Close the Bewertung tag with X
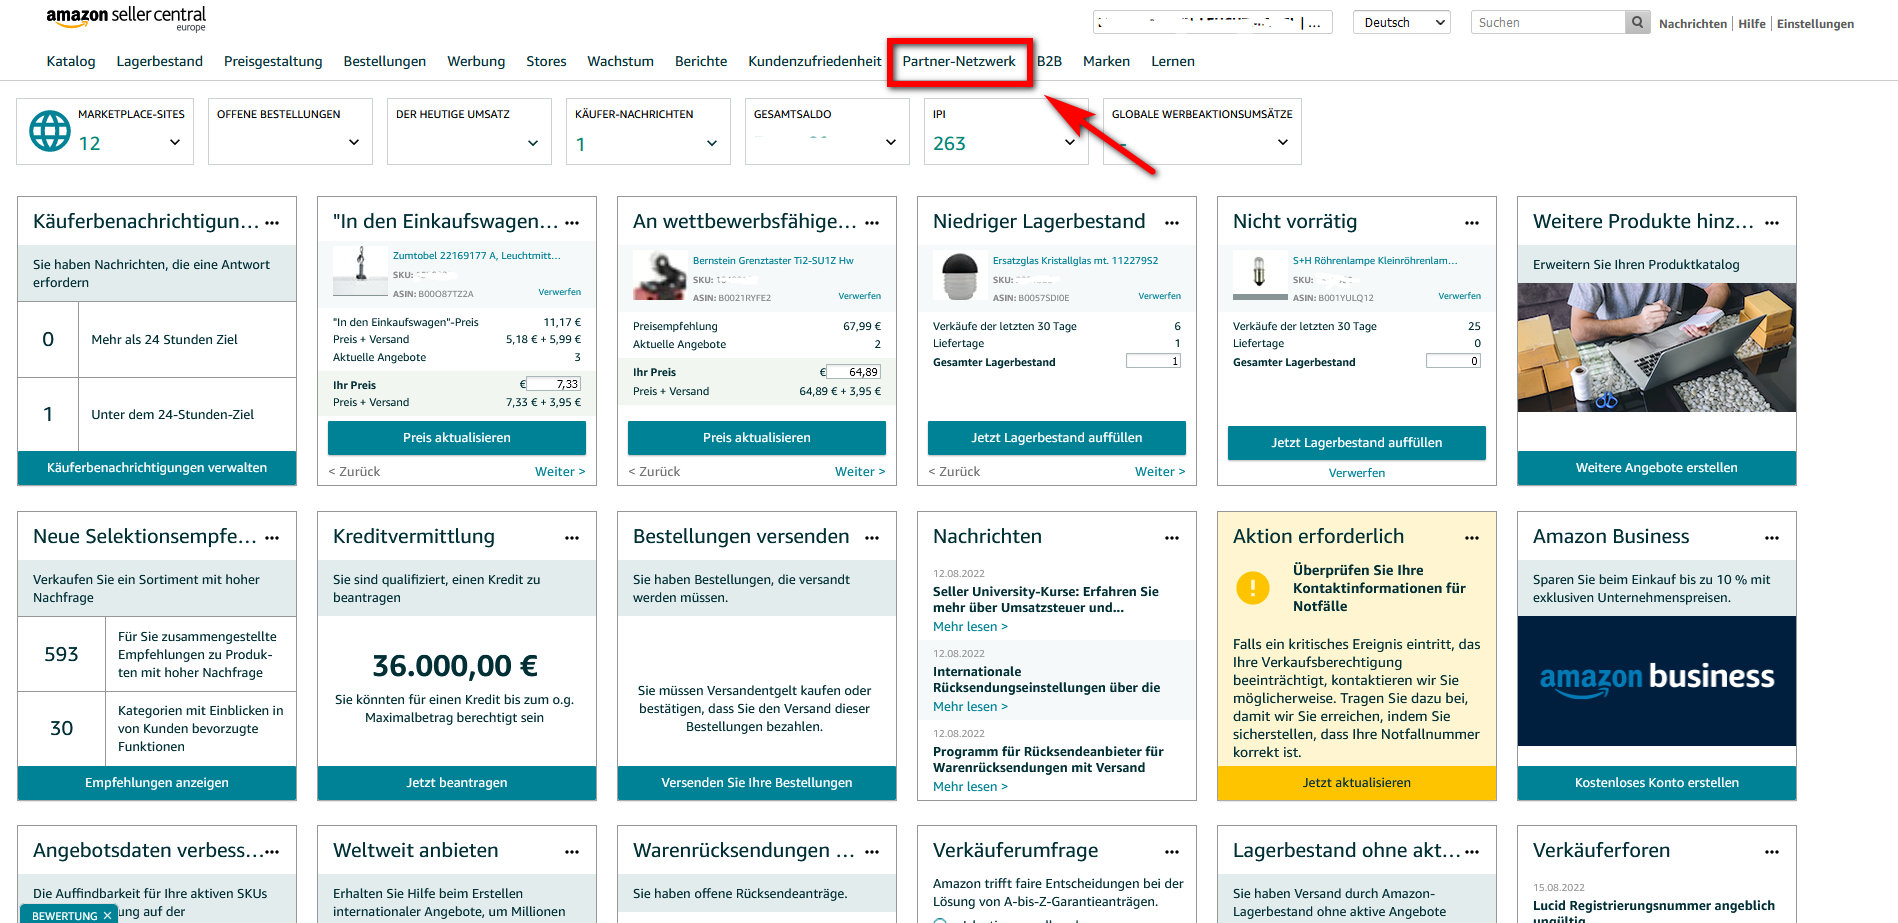The image size is (1898, 923). [108, 915]
